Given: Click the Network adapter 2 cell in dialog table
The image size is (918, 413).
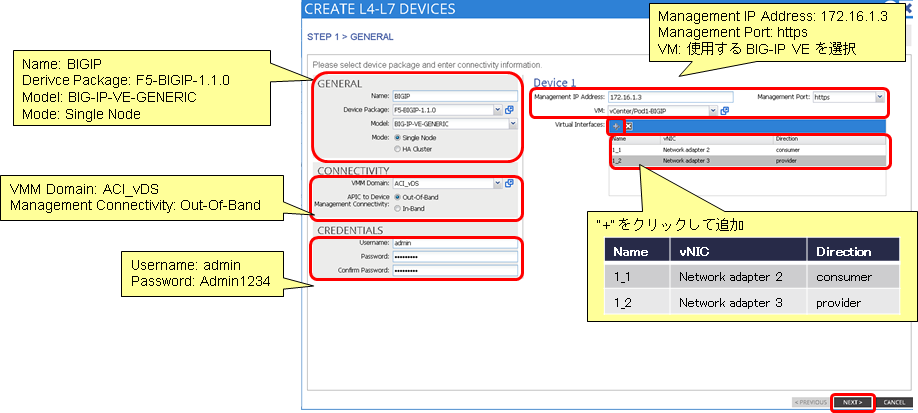Looking at the screenshot, I should click(x=717, y=149).
